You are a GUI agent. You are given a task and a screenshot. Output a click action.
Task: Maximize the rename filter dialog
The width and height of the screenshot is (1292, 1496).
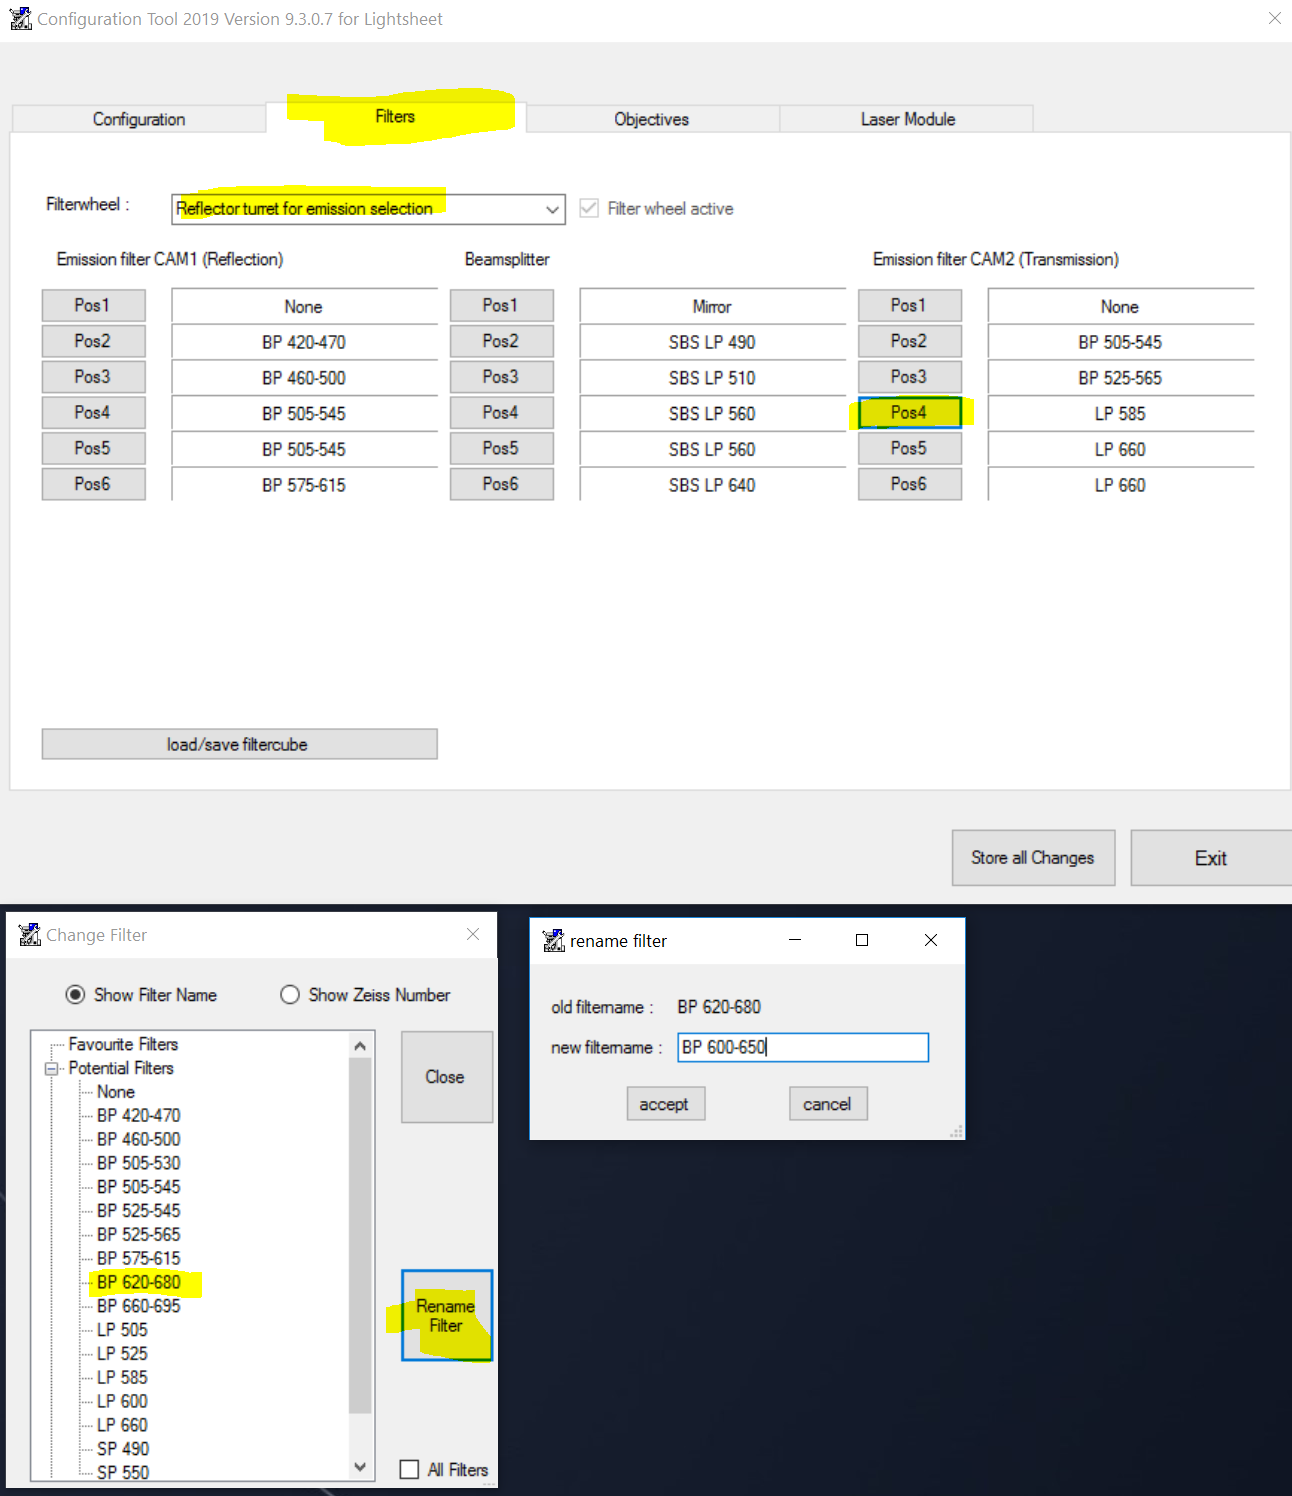[862, 940]
